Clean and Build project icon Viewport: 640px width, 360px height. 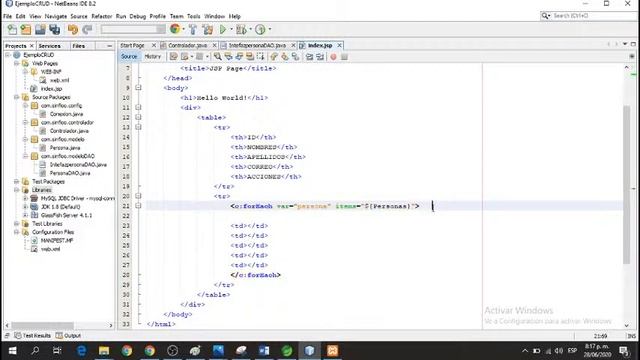[x=207, y=29]
